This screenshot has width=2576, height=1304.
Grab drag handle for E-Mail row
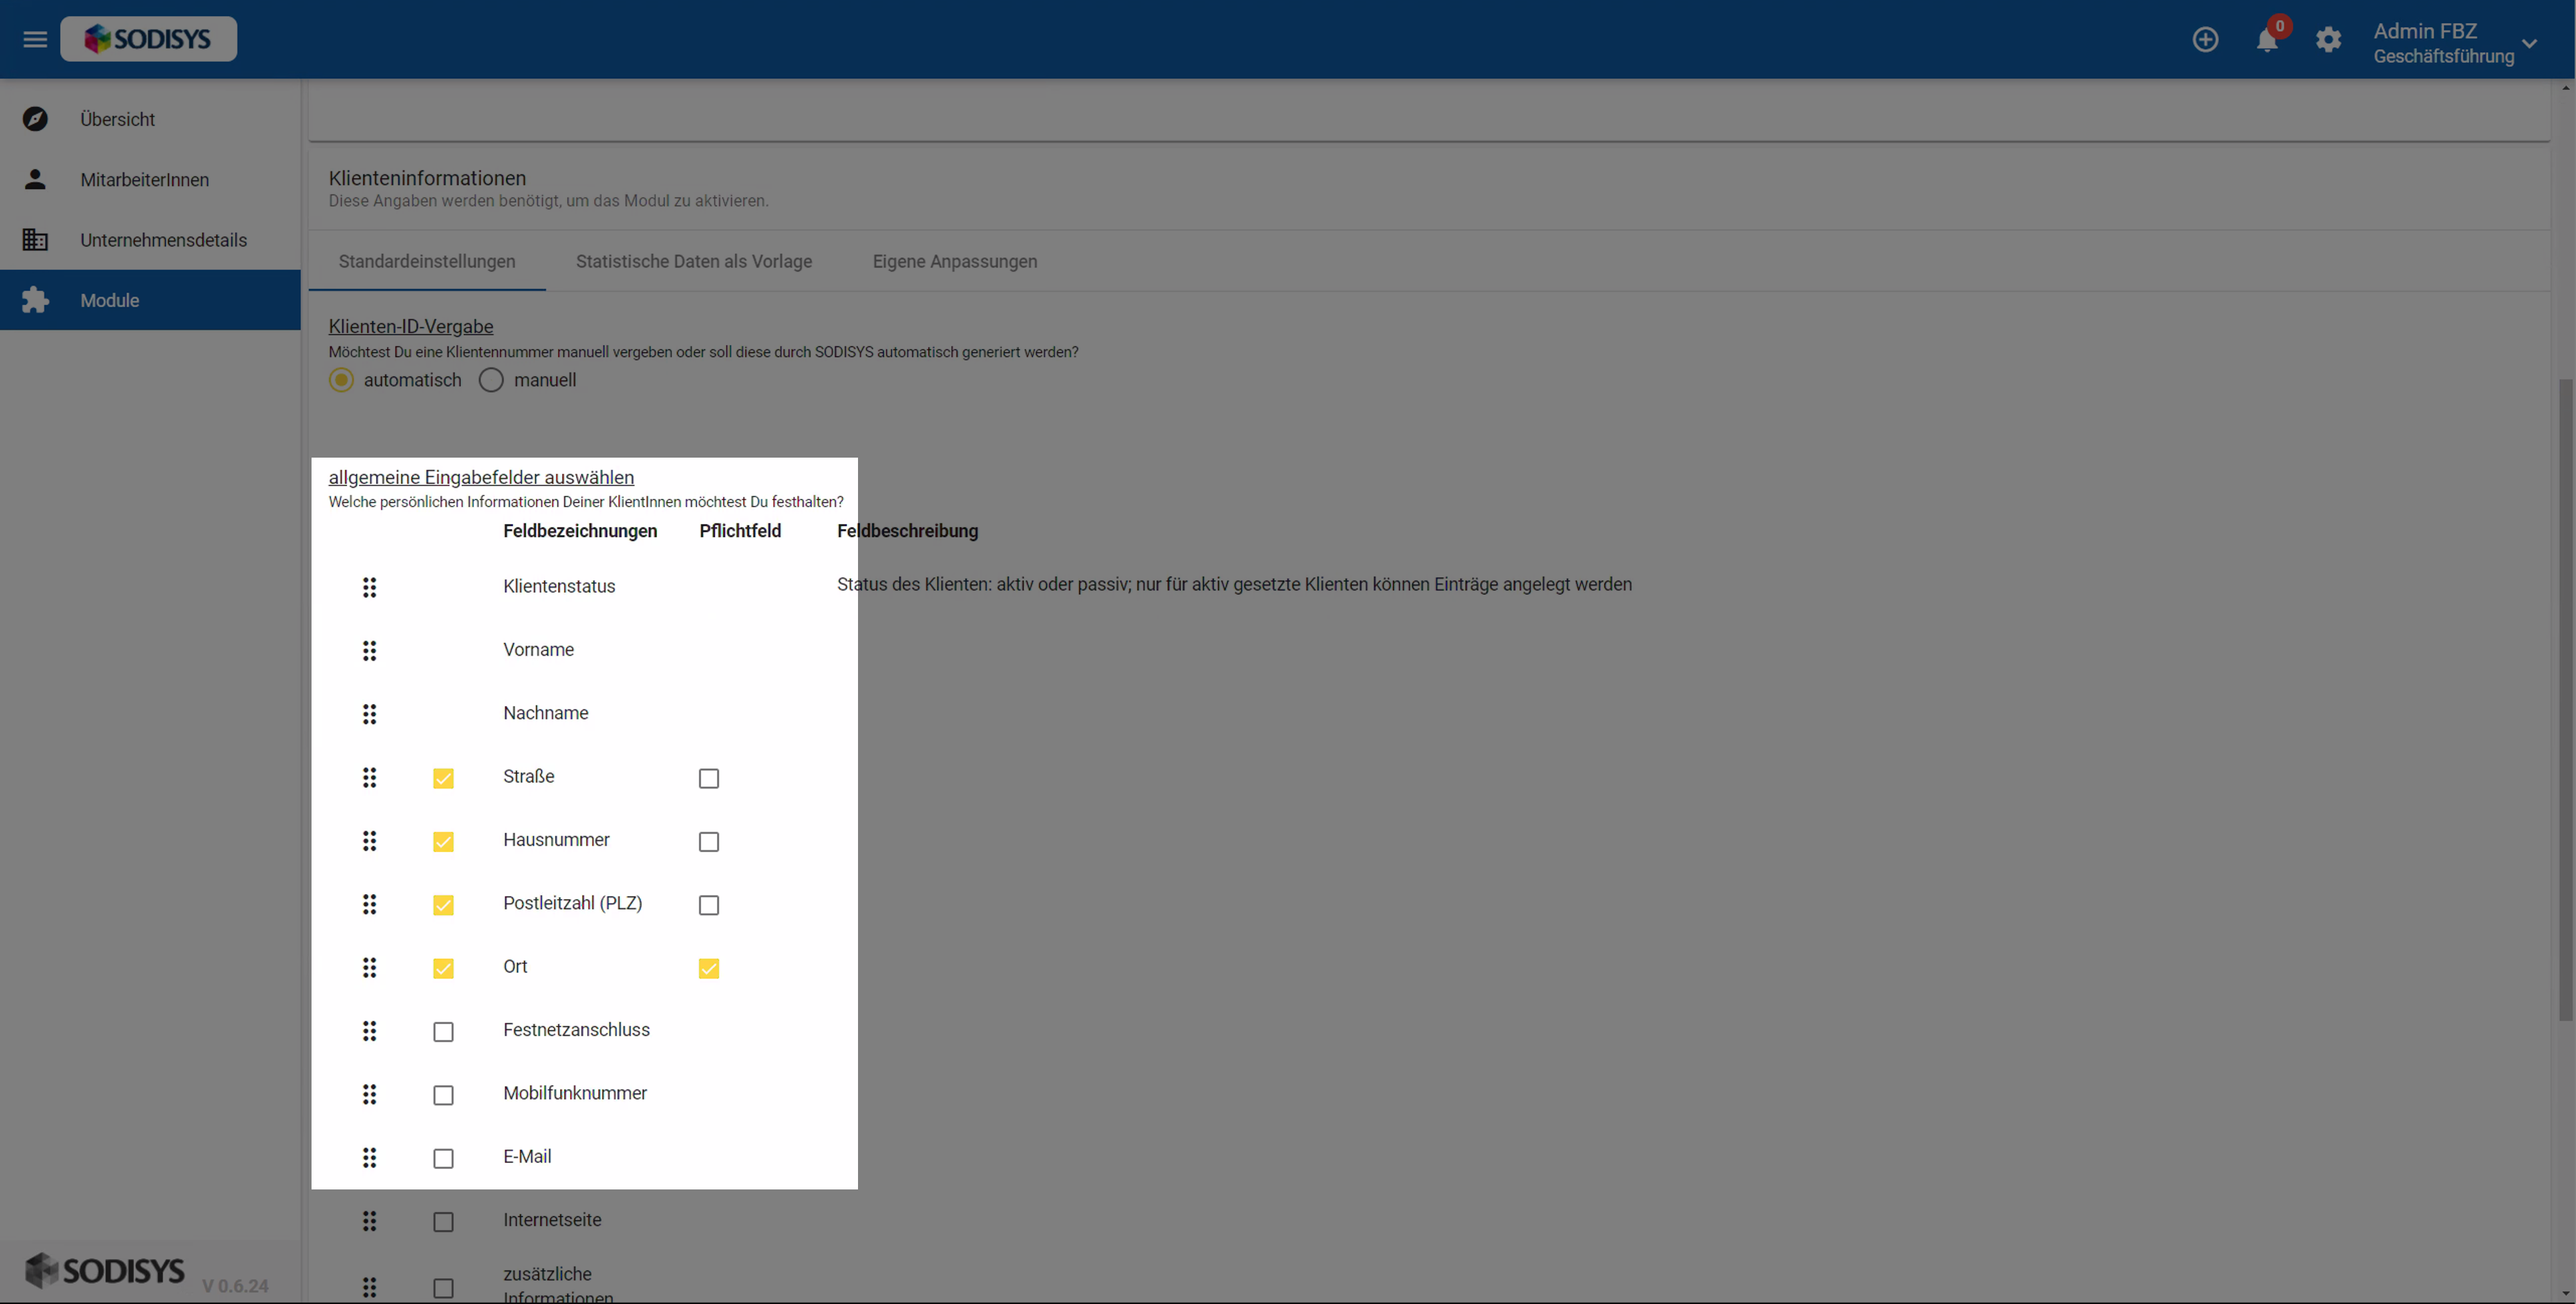pos(369,1157)
